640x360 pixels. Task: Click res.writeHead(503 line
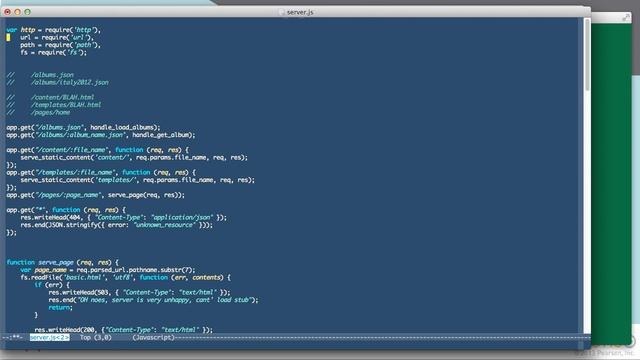point(140,292)
